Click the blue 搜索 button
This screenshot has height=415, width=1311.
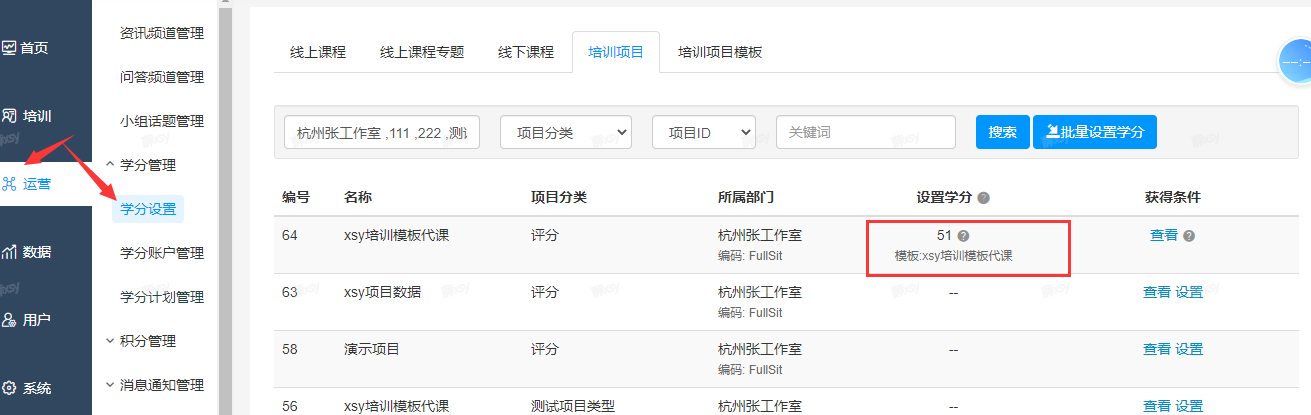pyautogui.click(x=1002, y=132)
